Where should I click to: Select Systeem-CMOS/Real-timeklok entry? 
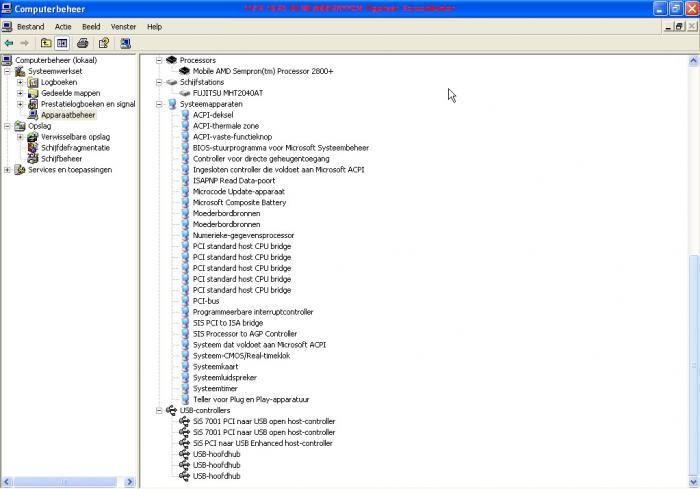tap(241, 355)
